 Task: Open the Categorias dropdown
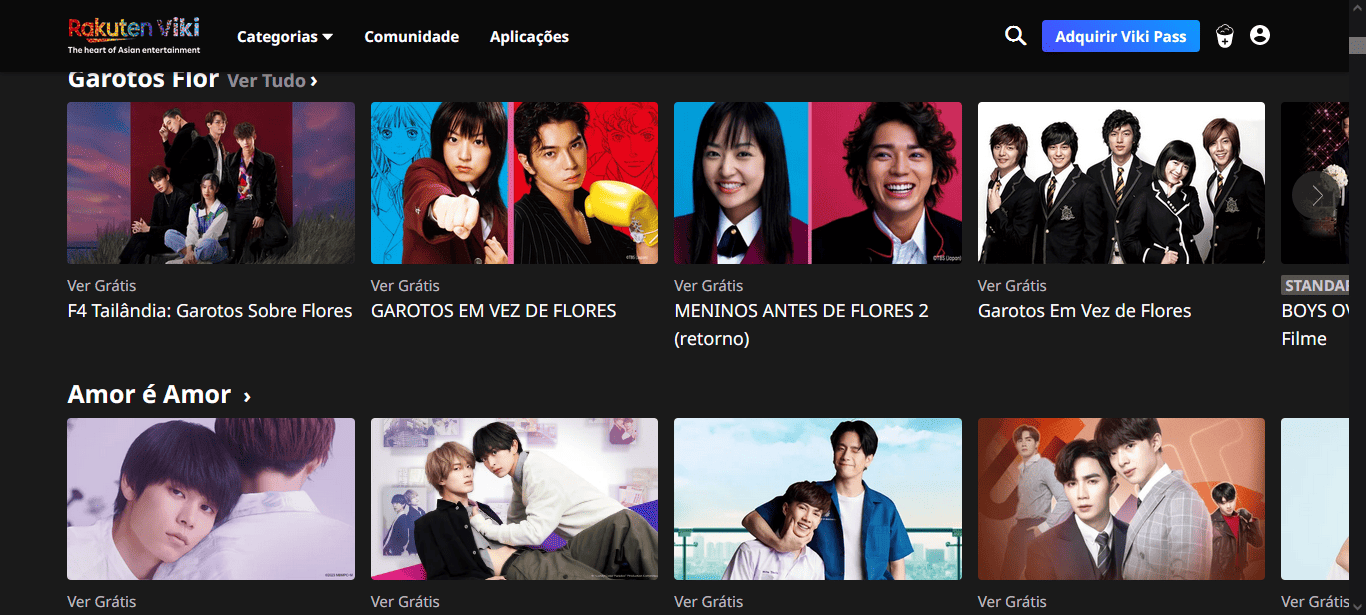coord(284,36)
